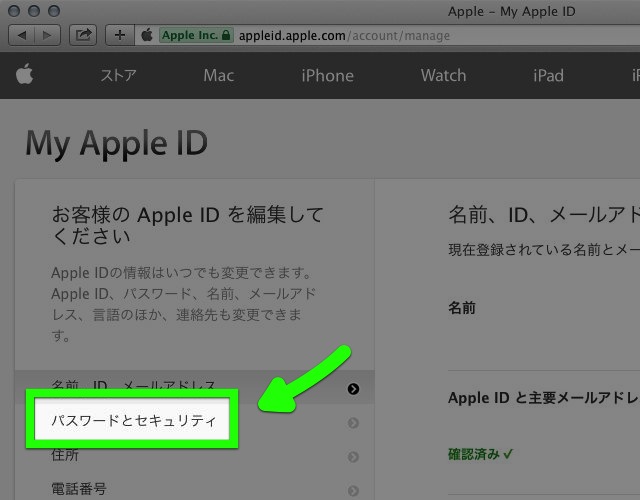Click the 確認済み verified status text
Screen dimensions: 640x500
(480, 454)
